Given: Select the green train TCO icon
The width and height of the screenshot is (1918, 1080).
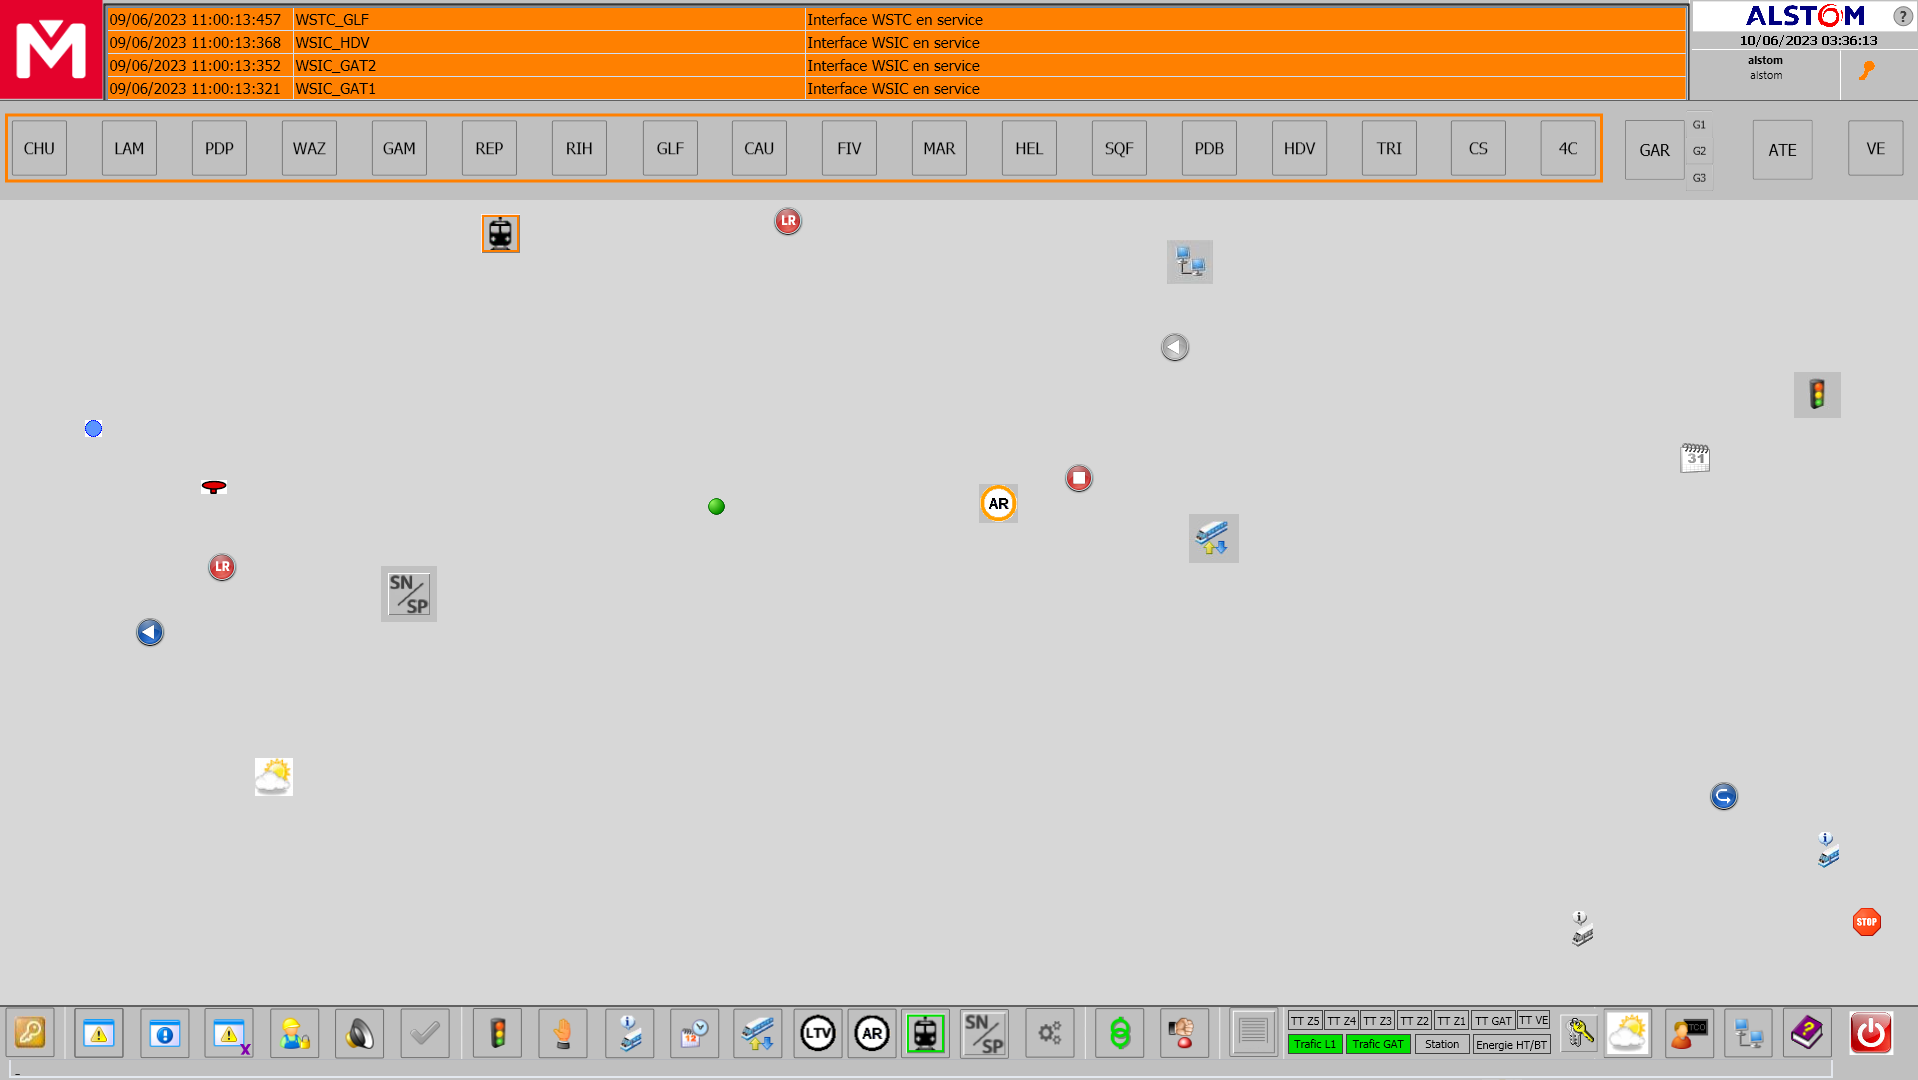Looking at the screenshot, I should click(925, 1034).
